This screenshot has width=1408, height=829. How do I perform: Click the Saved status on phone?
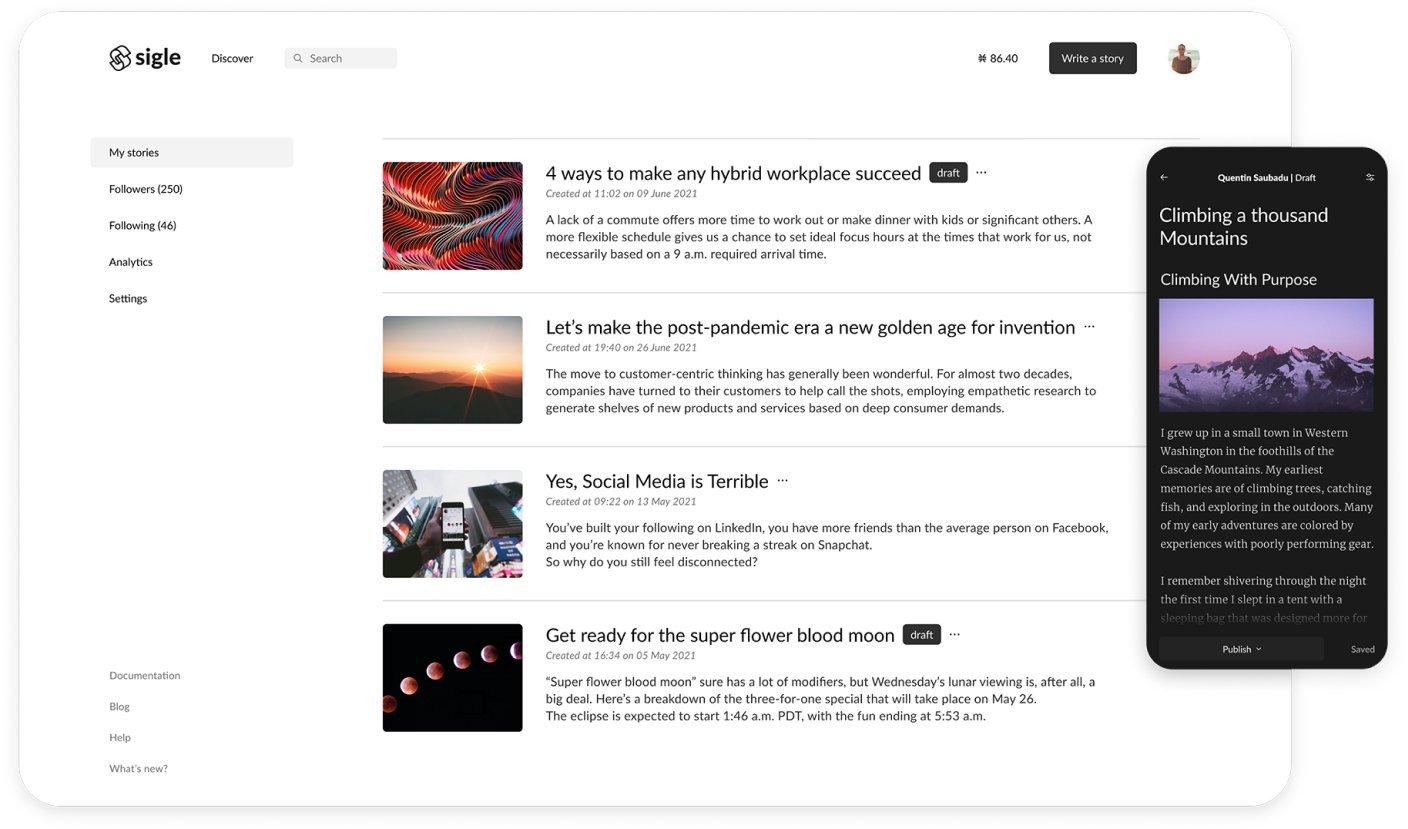point(1363,649)
